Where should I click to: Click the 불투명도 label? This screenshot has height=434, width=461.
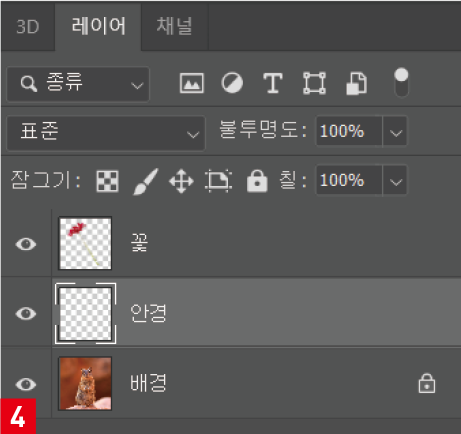click(x=263, y=130)
